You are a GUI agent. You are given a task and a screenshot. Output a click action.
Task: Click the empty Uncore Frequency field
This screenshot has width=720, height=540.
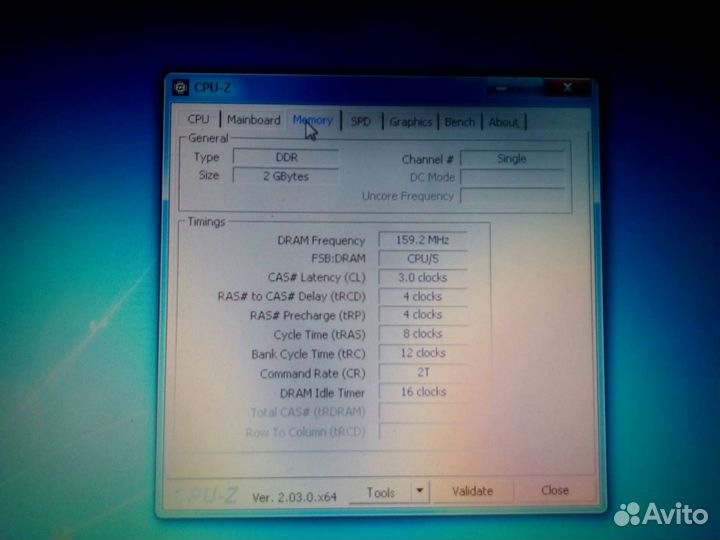tap(512, 196)
